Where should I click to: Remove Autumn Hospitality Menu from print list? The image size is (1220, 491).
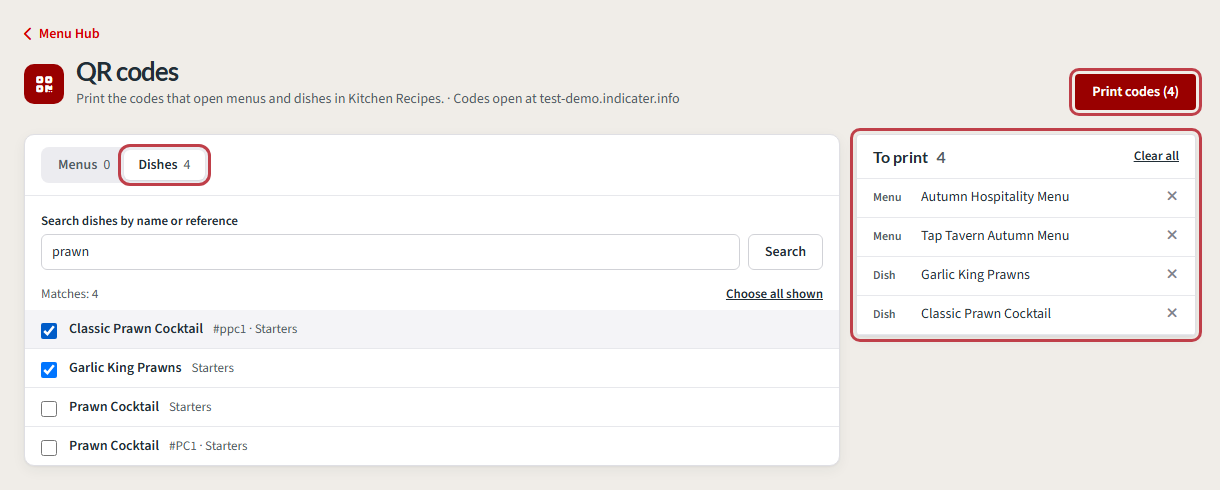[1172, 196]
